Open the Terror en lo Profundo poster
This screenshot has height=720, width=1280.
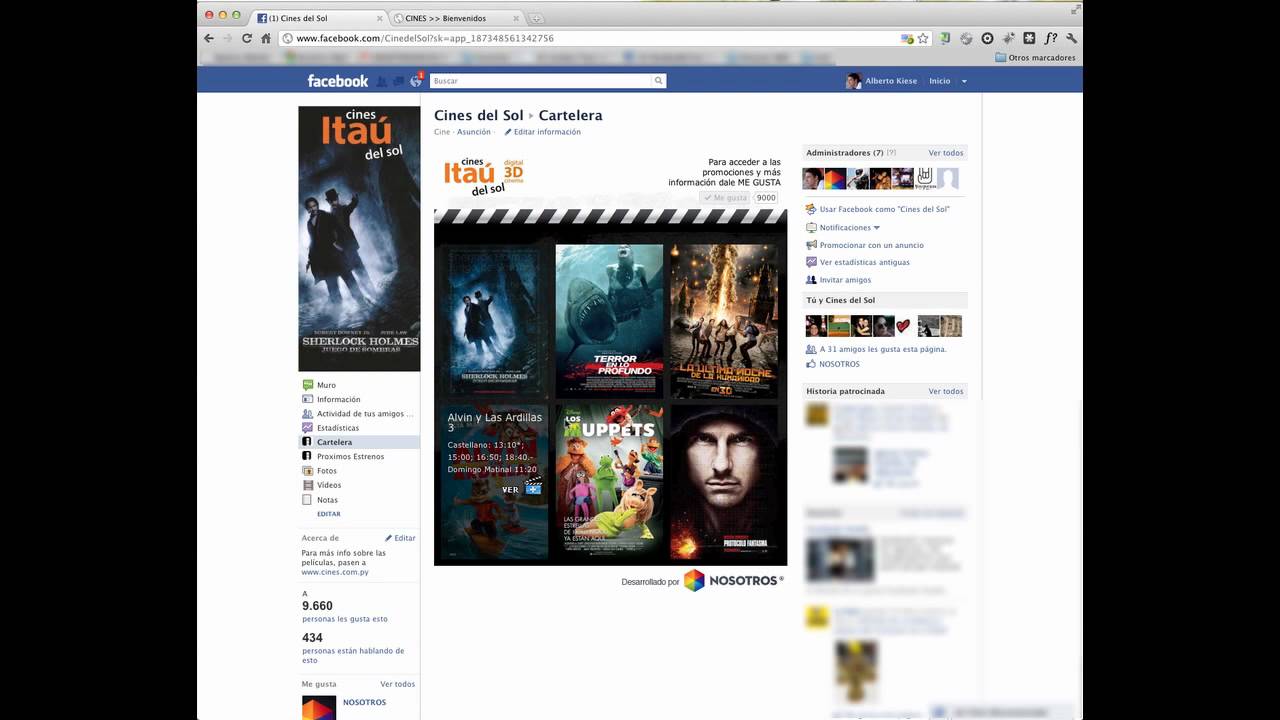click(609, 321)
